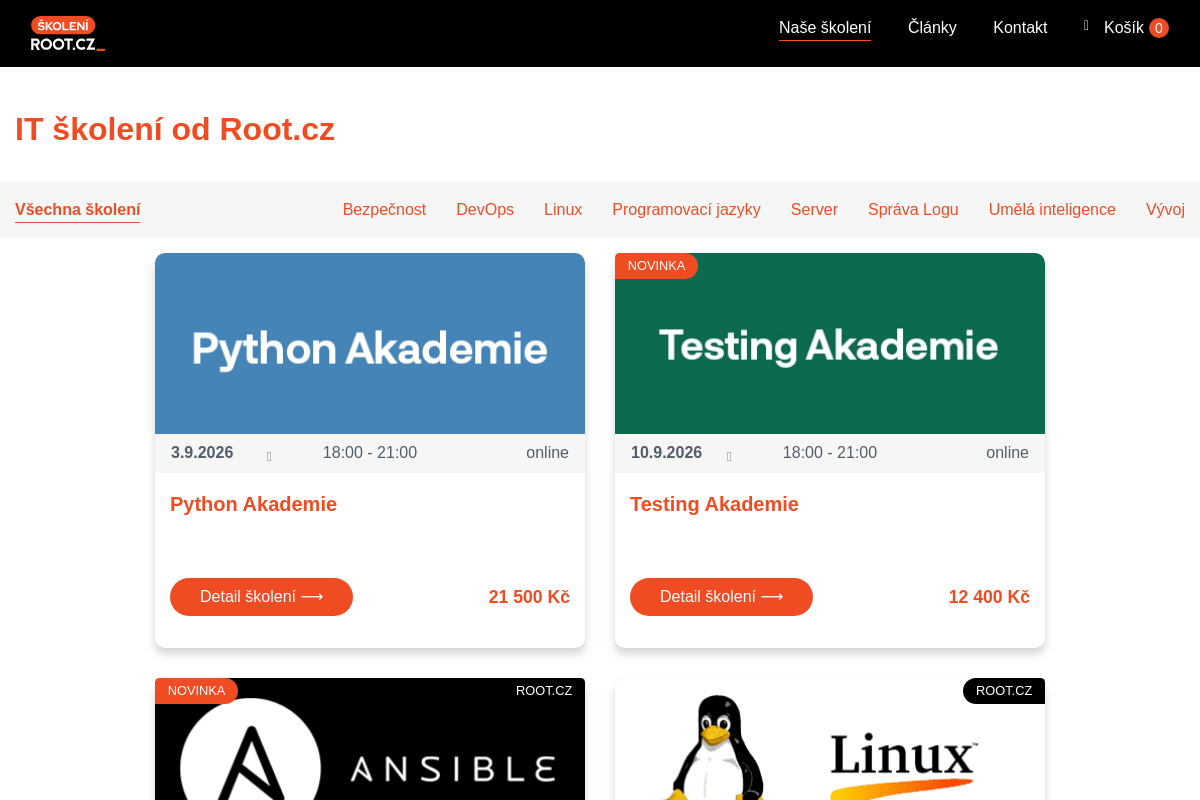The height and width of the screenshot is (800, 1200).
Task: Filter trainings by Linux category
Action: click(563, 210)
